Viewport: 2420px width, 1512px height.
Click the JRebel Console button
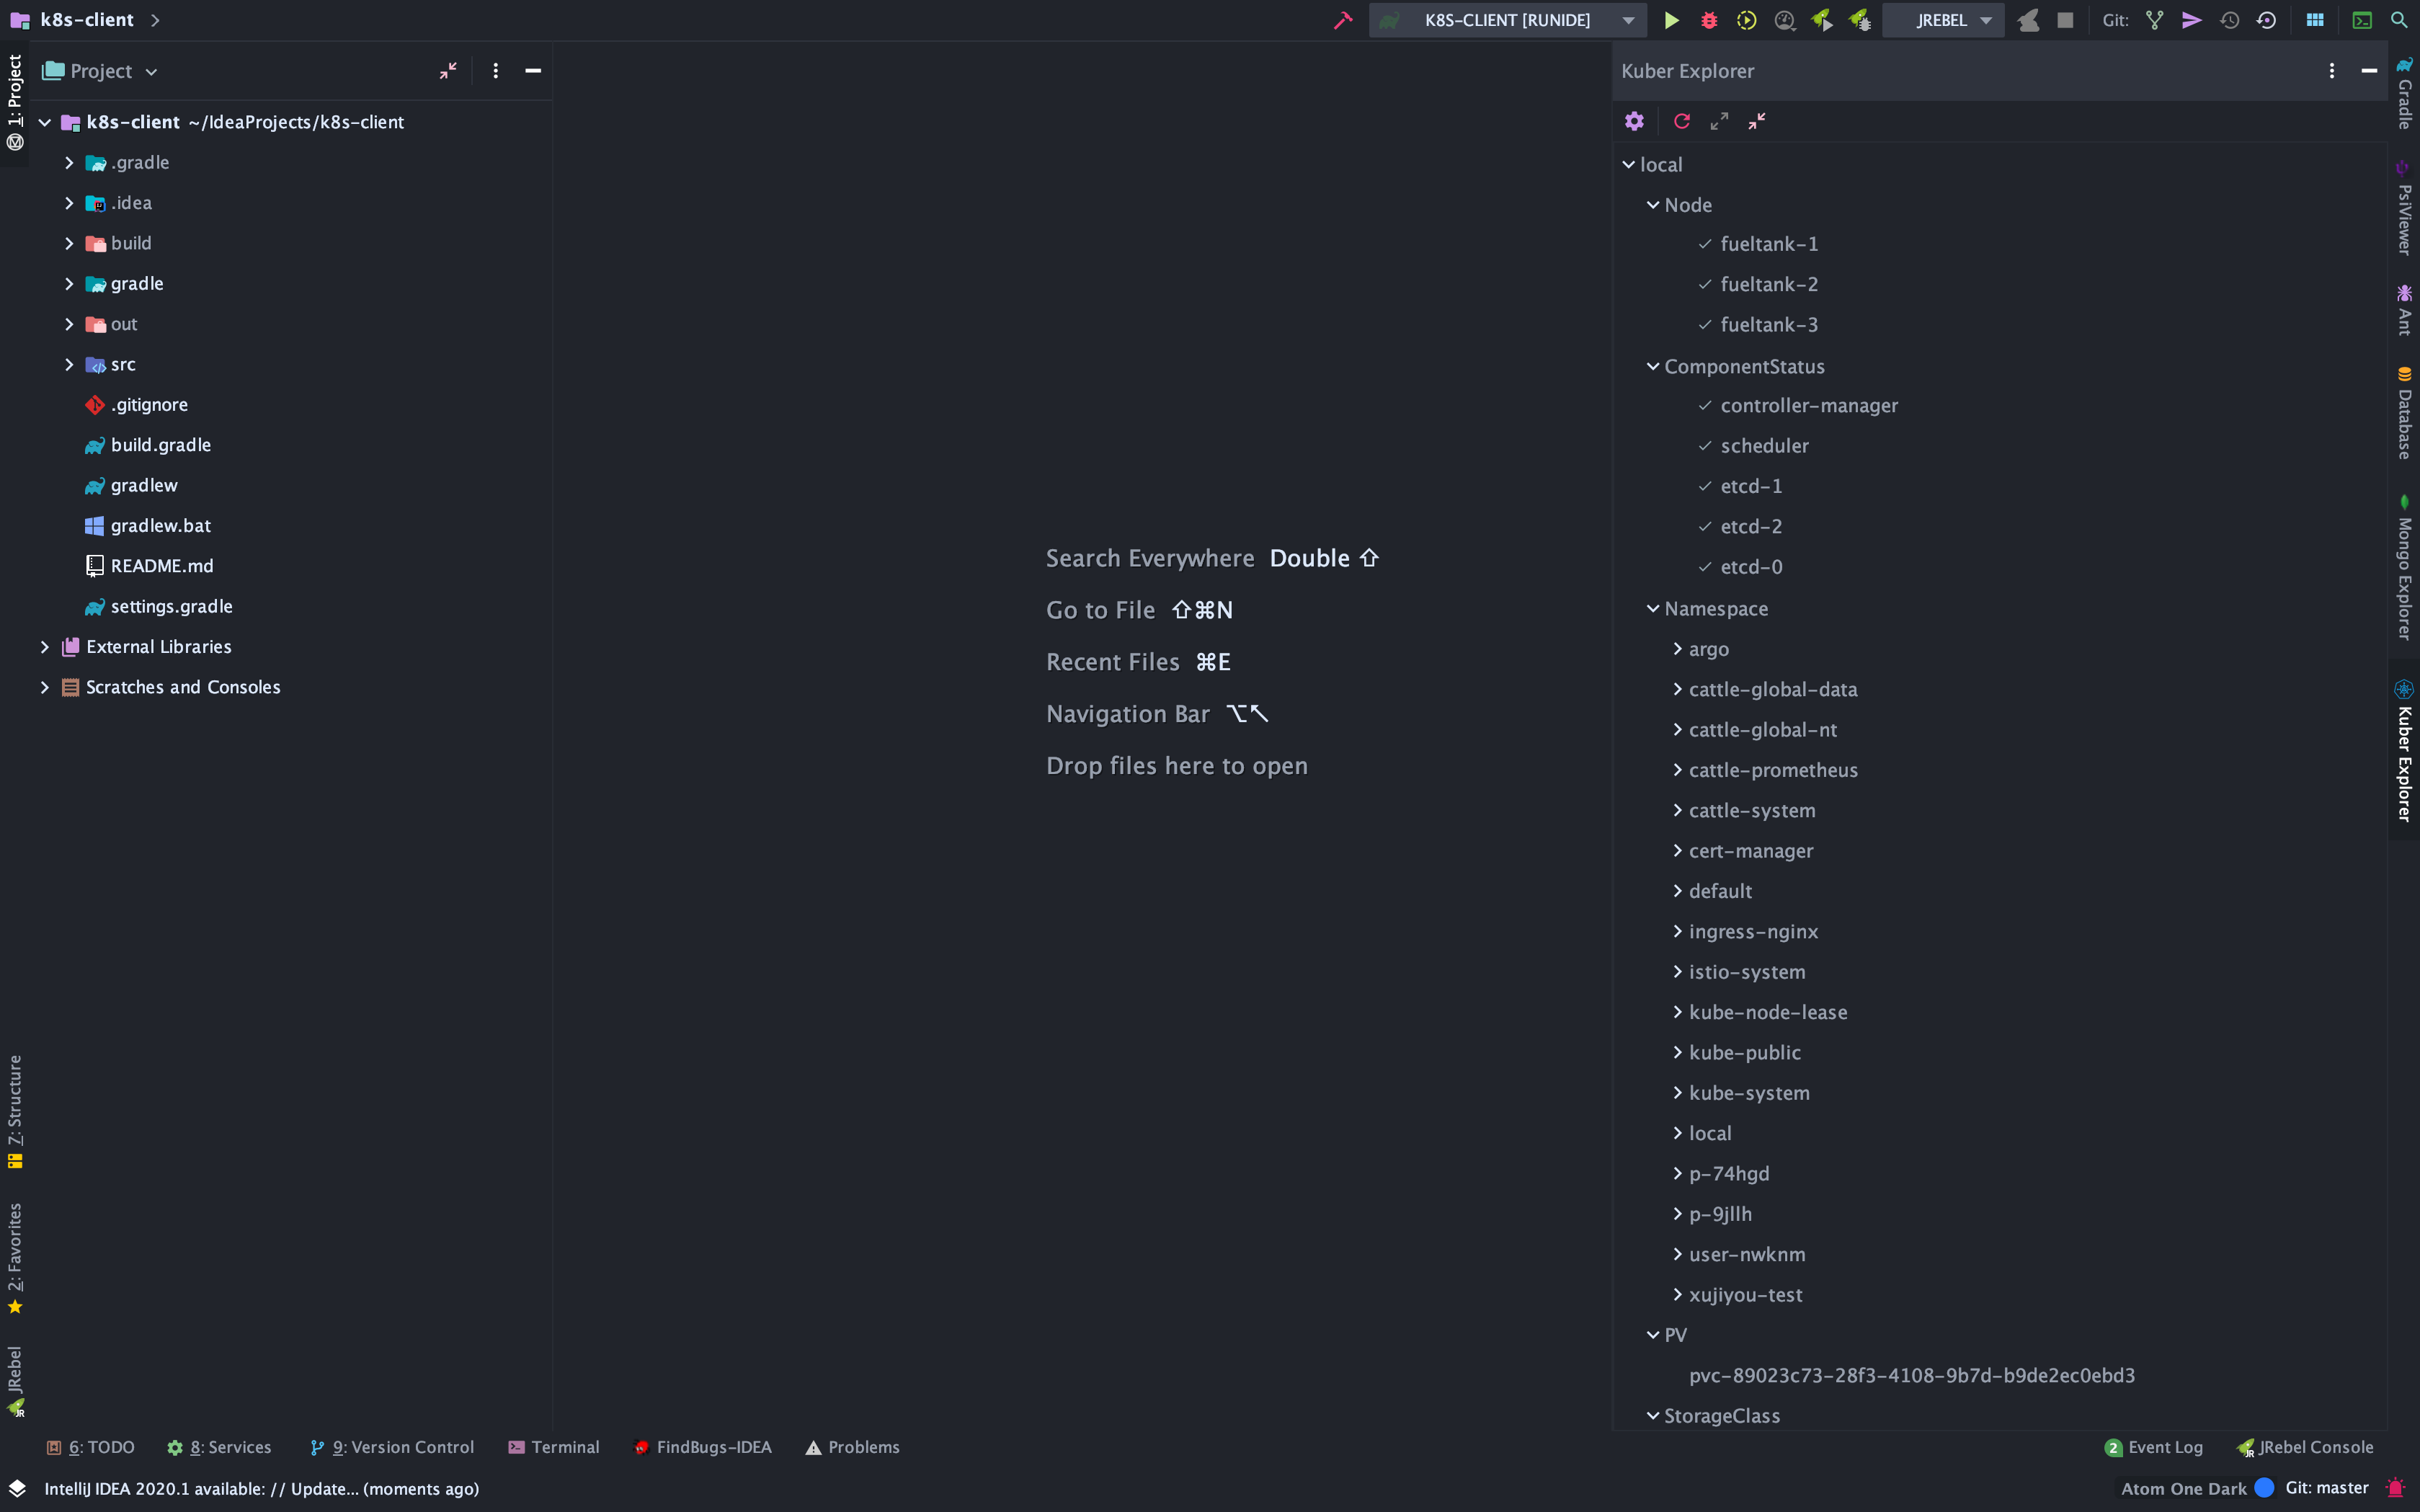[2303, 1446]
